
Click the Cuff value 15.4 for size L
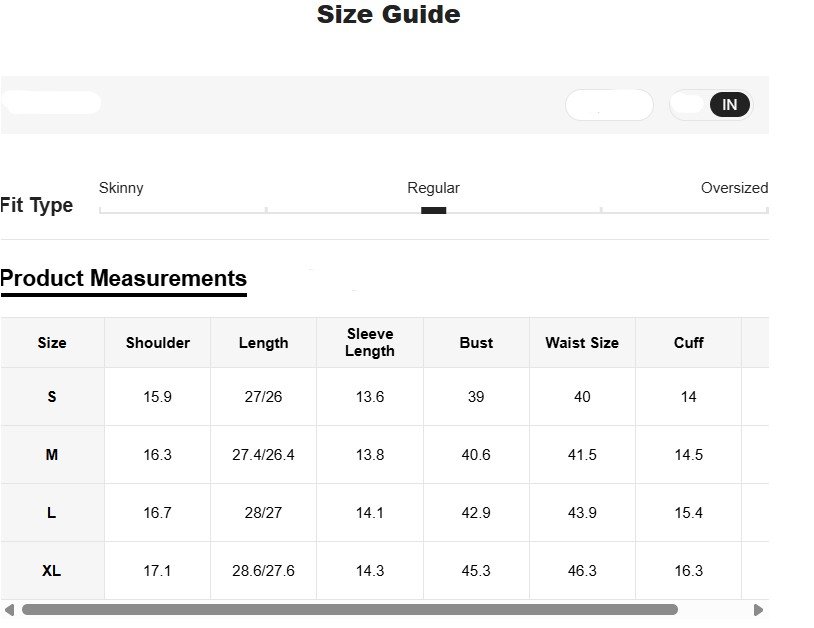(x=688, y=513)
